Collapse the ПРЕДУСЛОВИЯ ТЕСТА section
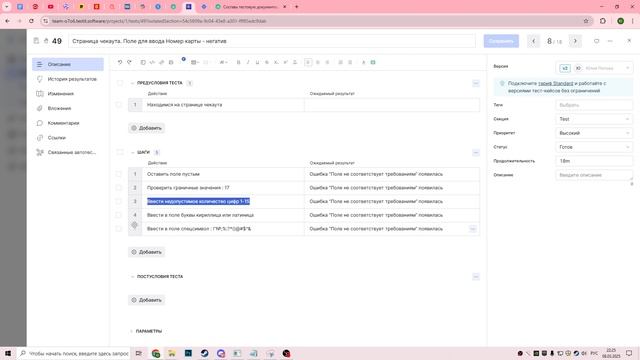The height and width of the screenshot is (360, 640). tap(132, 83)
